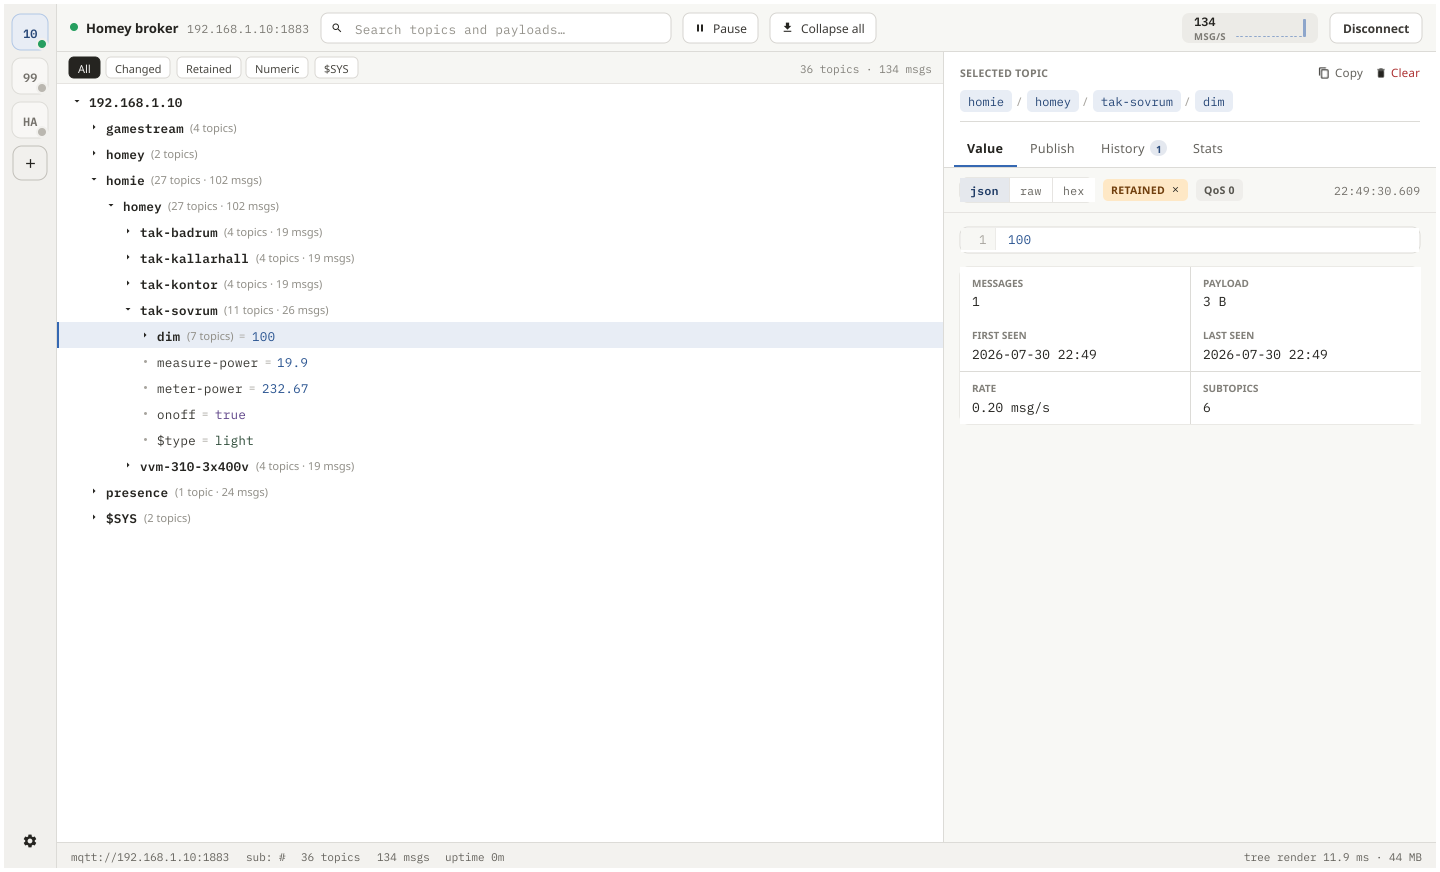Expand the homey (2 topics) node

pos(94,153)
